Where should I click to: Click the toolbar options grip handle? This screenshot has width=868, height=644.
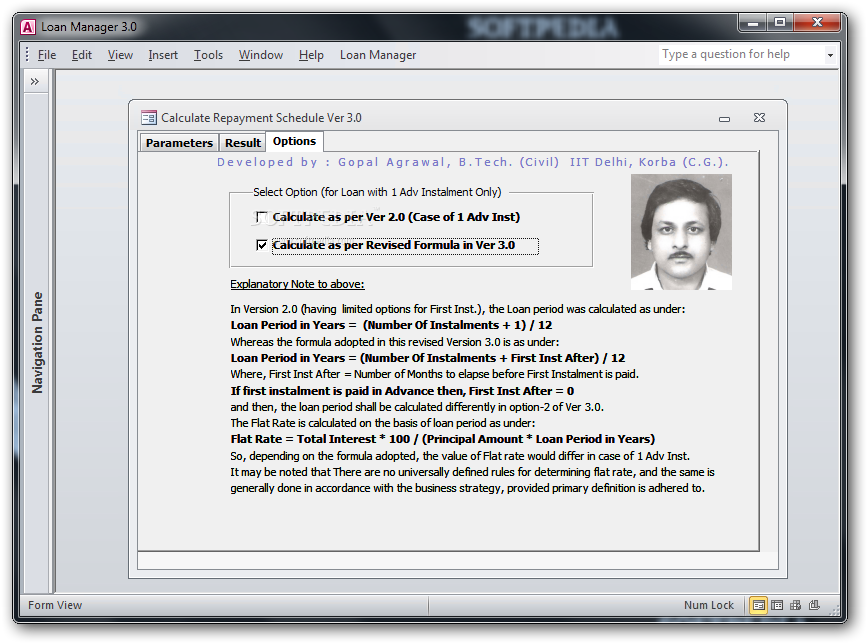(27, 54)
